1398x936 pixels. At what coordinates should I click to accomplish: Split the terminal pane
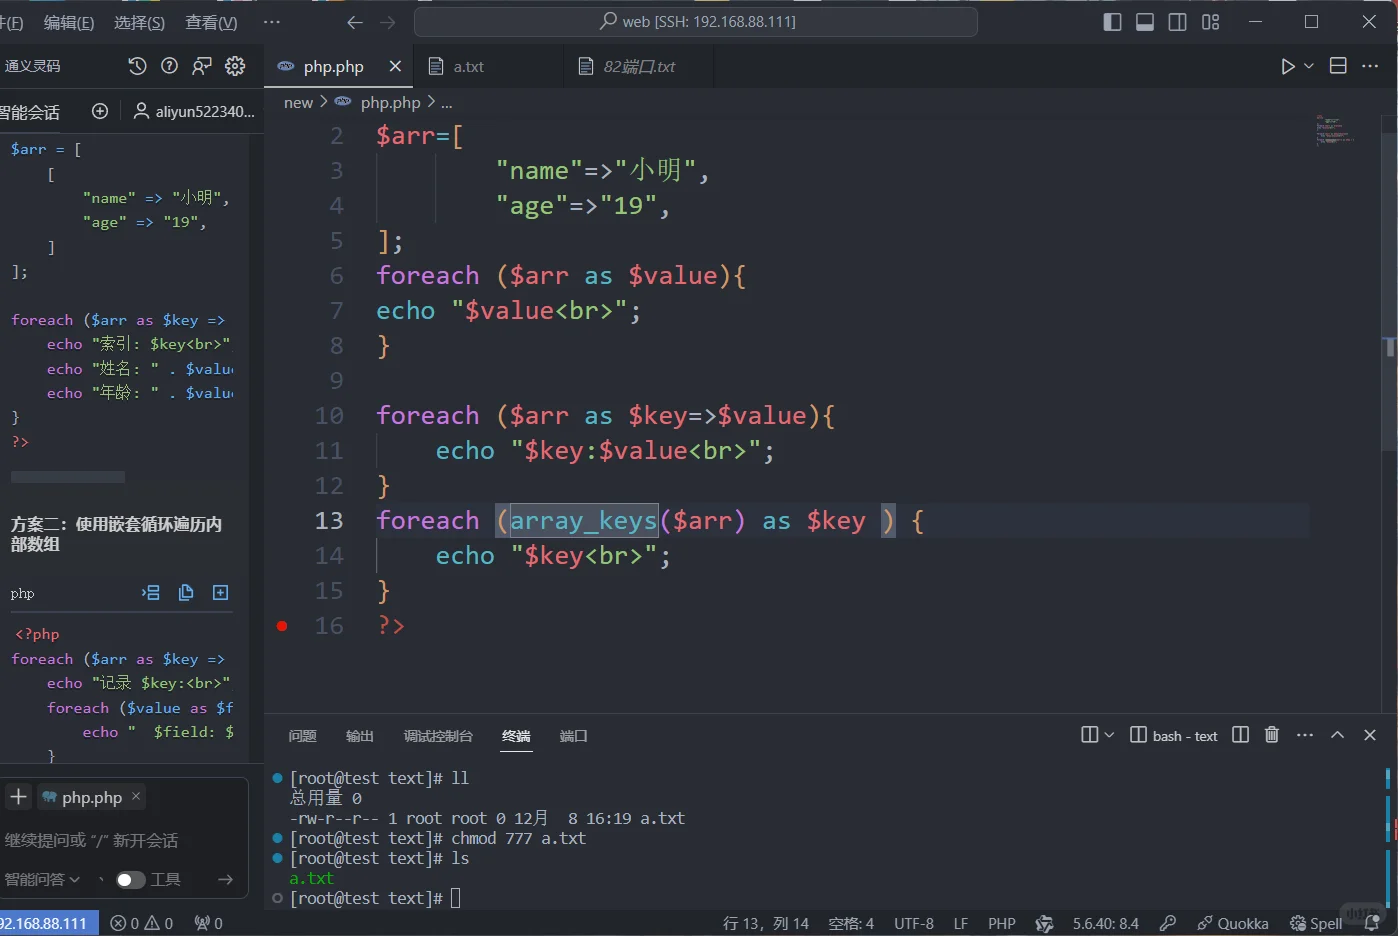point(1241,735)
